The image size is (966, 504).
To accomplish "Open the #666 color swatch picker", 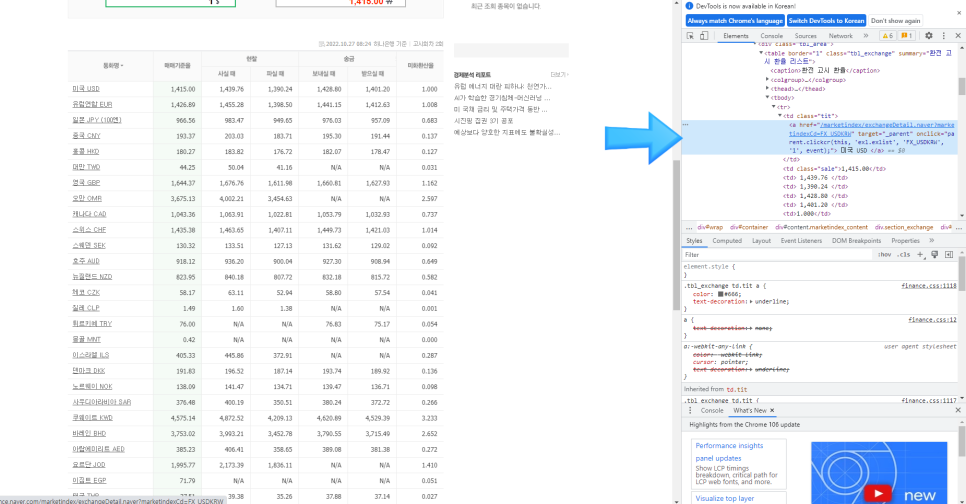I will [x=720, y=294].
